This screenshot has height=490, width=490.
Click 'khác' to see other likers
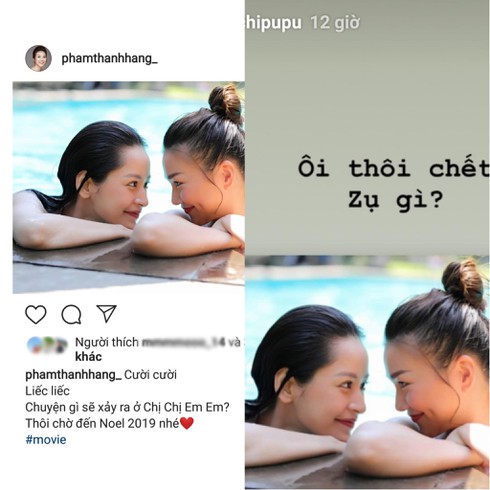tap(88, 357)
